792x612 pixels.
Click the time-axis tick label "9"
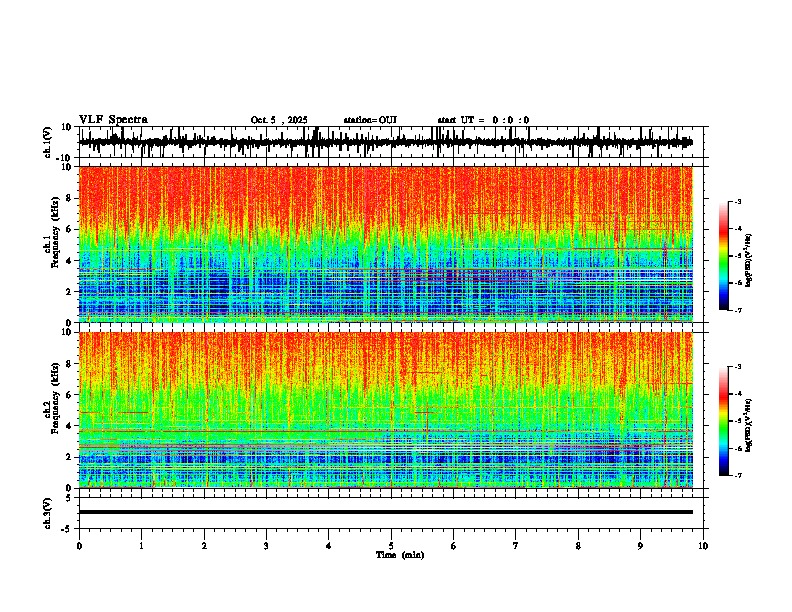pyautogui.click(x=640, y=546)
